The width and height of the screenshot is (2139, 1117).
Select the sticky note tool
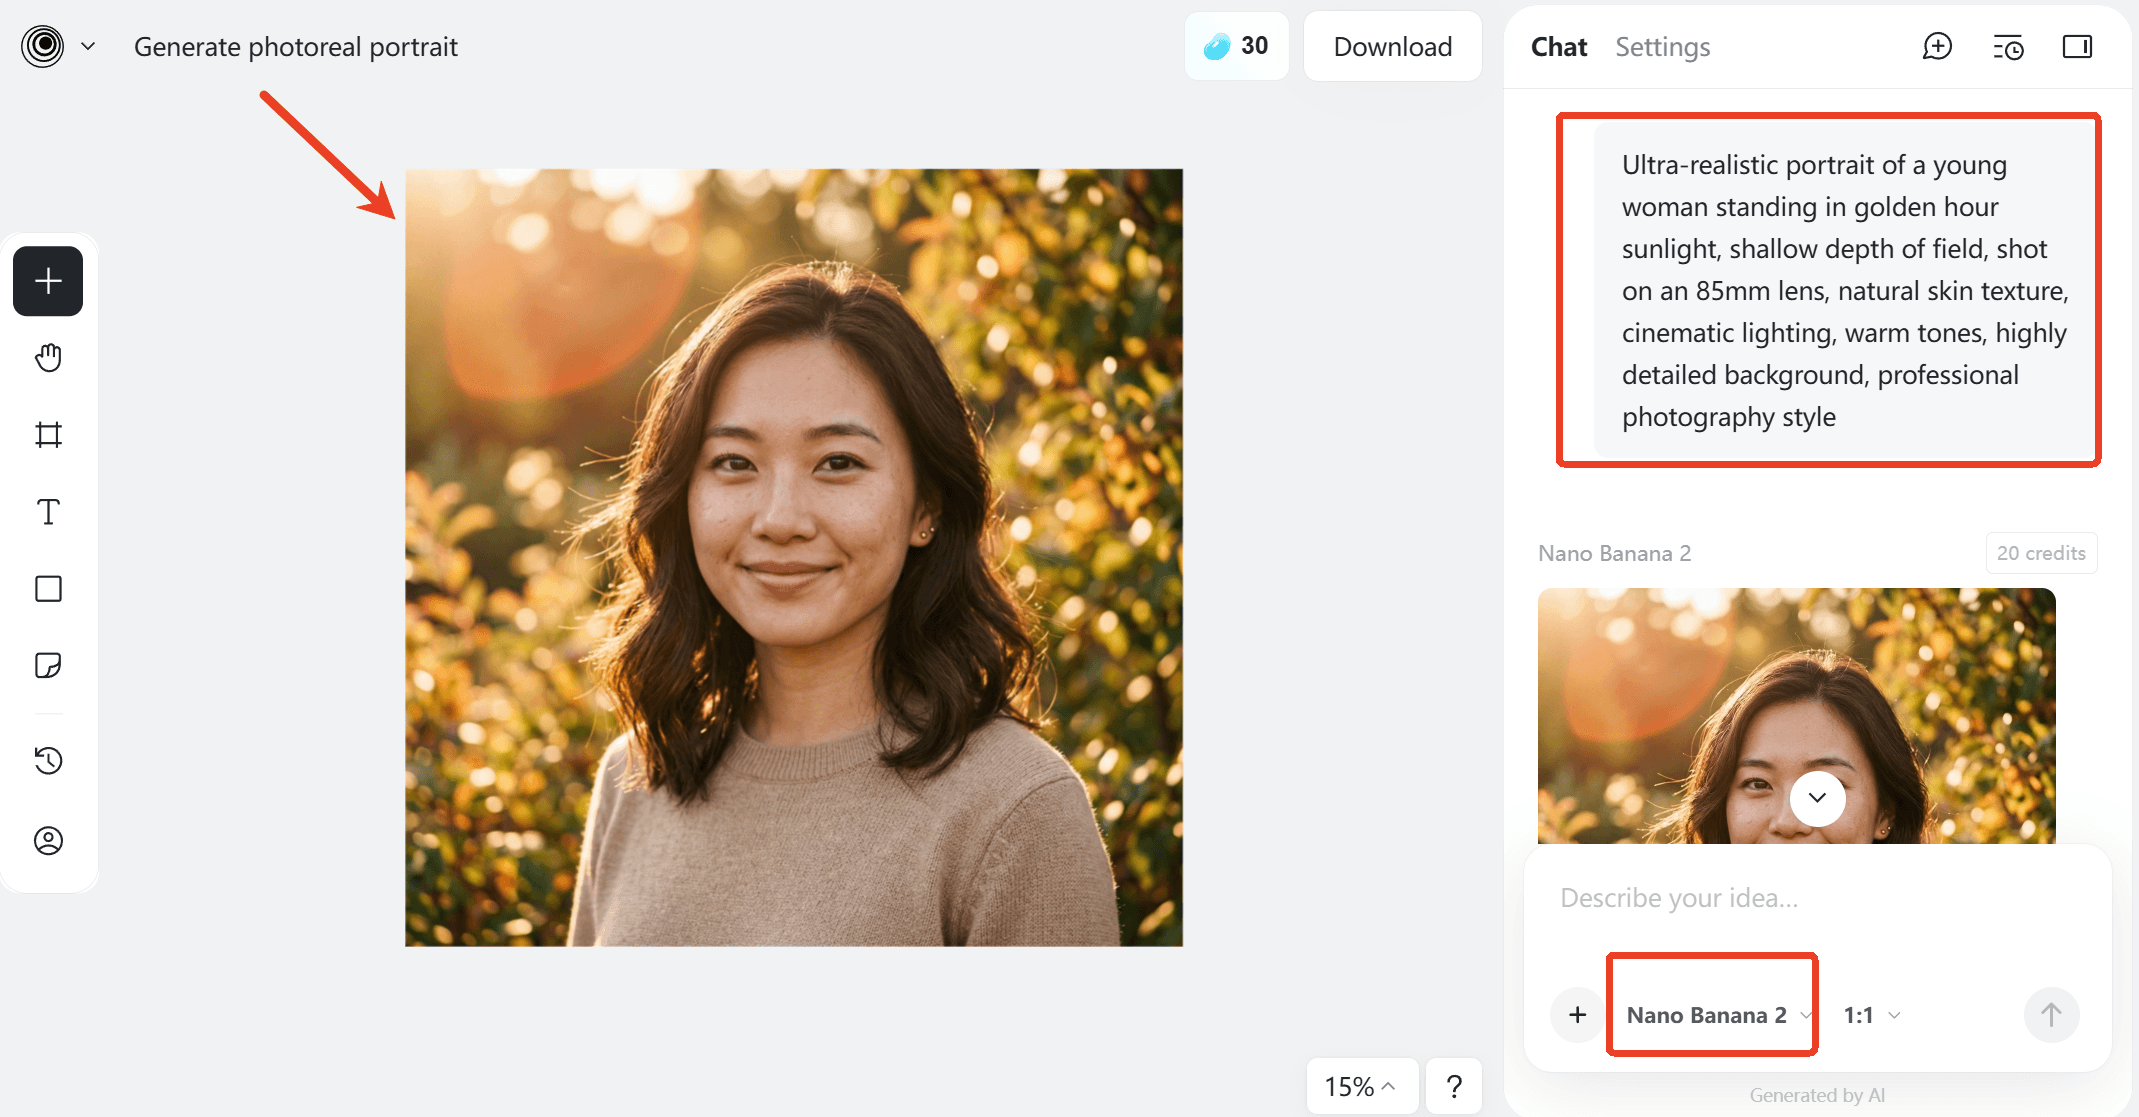click(x=48, y=666)
